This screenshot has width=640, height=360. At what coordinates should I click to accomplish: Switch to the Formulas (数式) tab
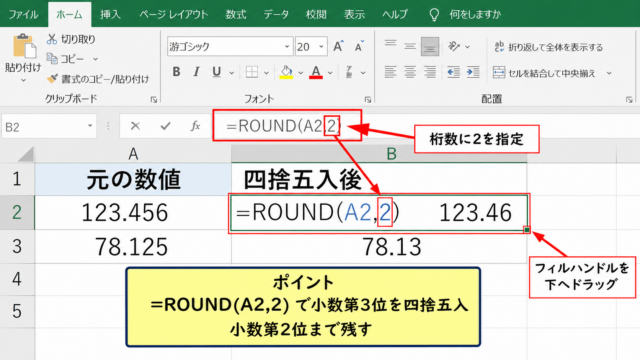236,14
